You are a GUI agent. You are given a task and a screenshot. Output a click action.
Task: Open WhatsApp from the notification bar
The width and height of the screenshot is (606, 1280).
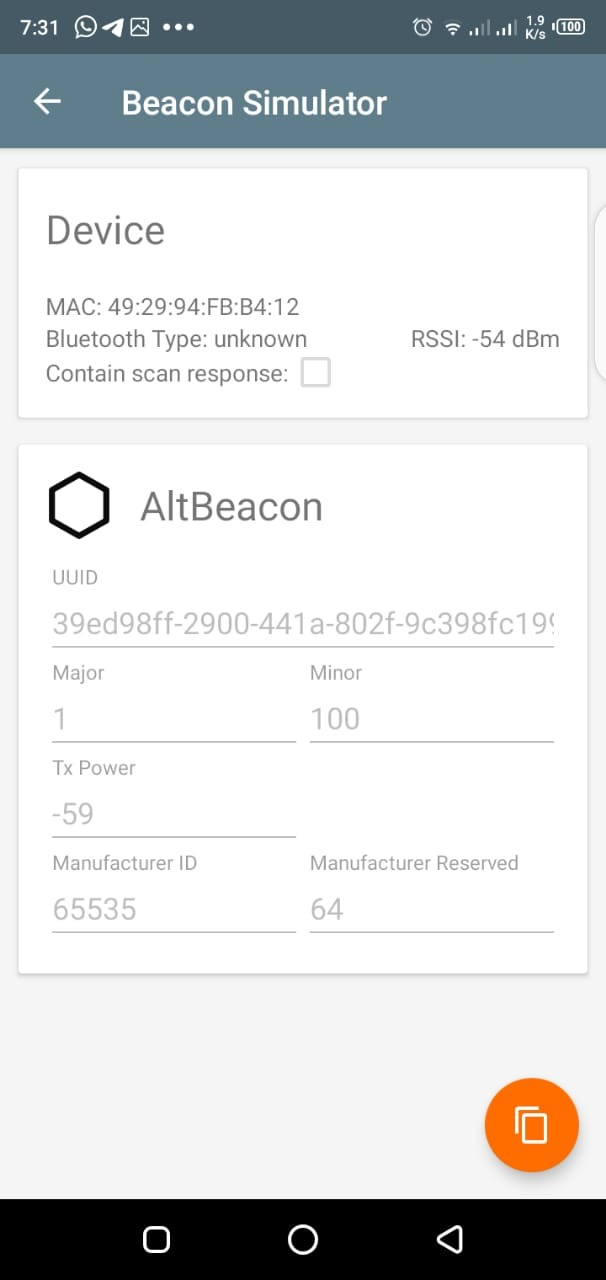(84, 27)
